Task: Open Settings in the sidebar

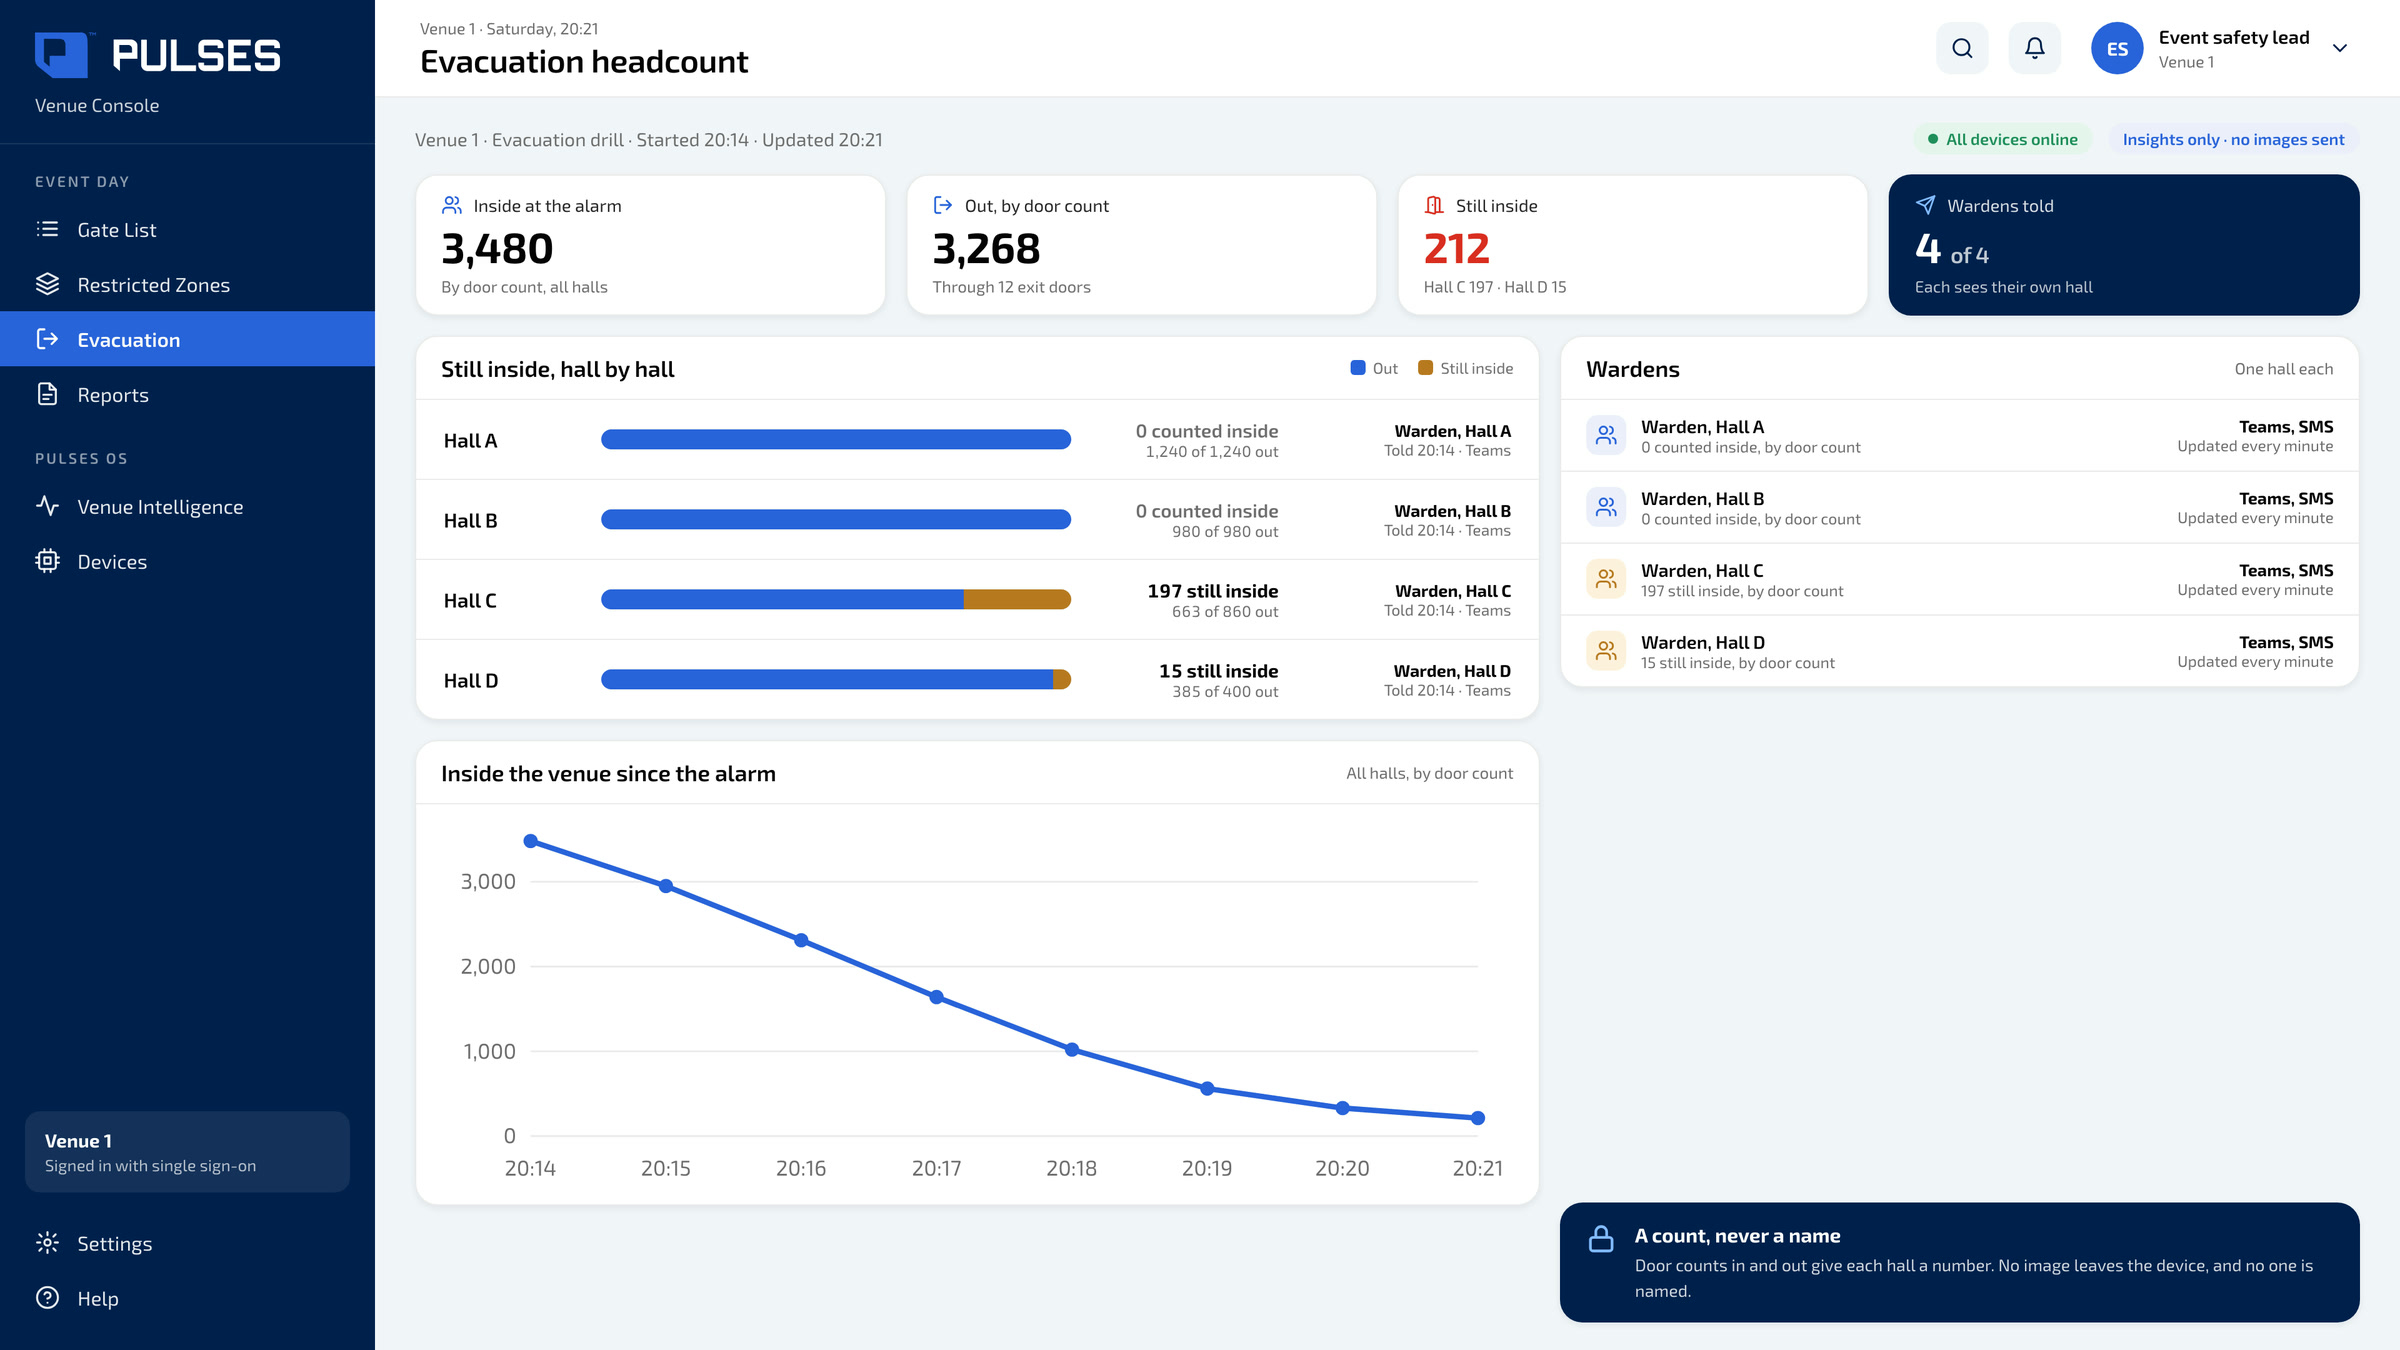Action: click(187, 1244)
